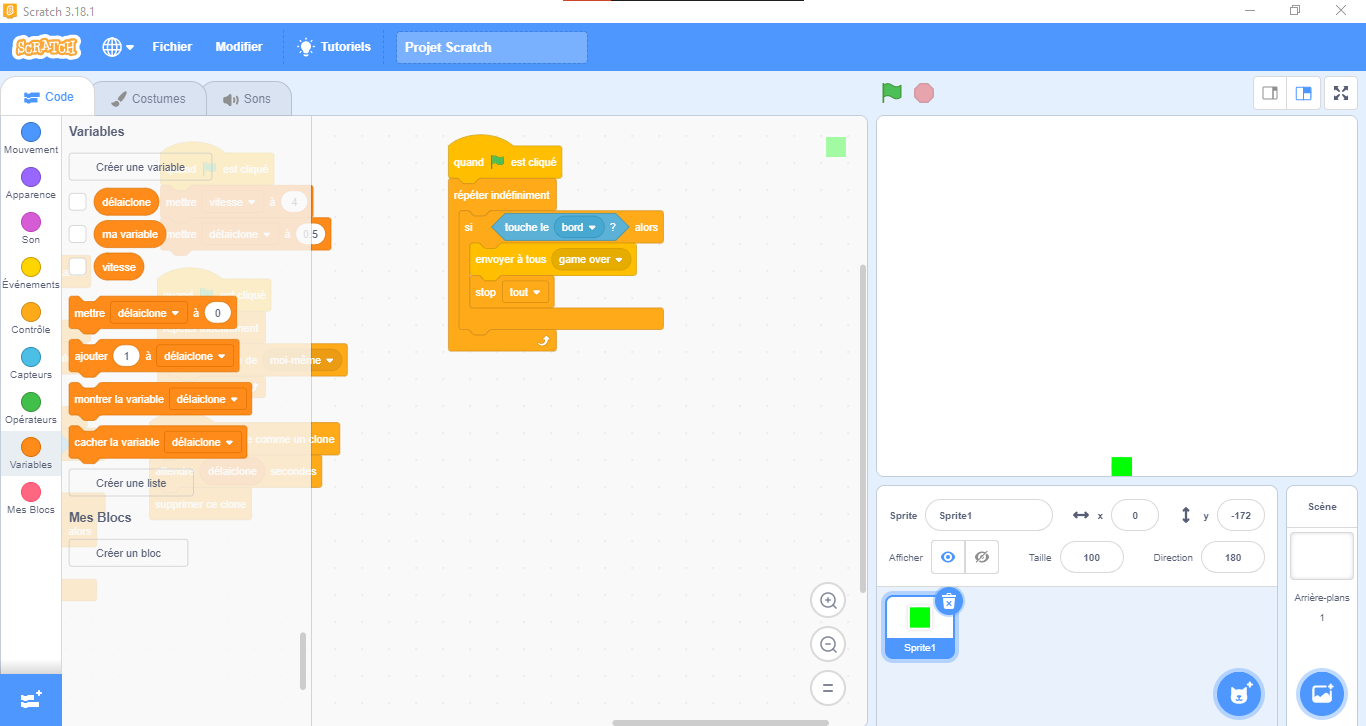
Task: Open the language globe menu
Action: coord(117,47)
